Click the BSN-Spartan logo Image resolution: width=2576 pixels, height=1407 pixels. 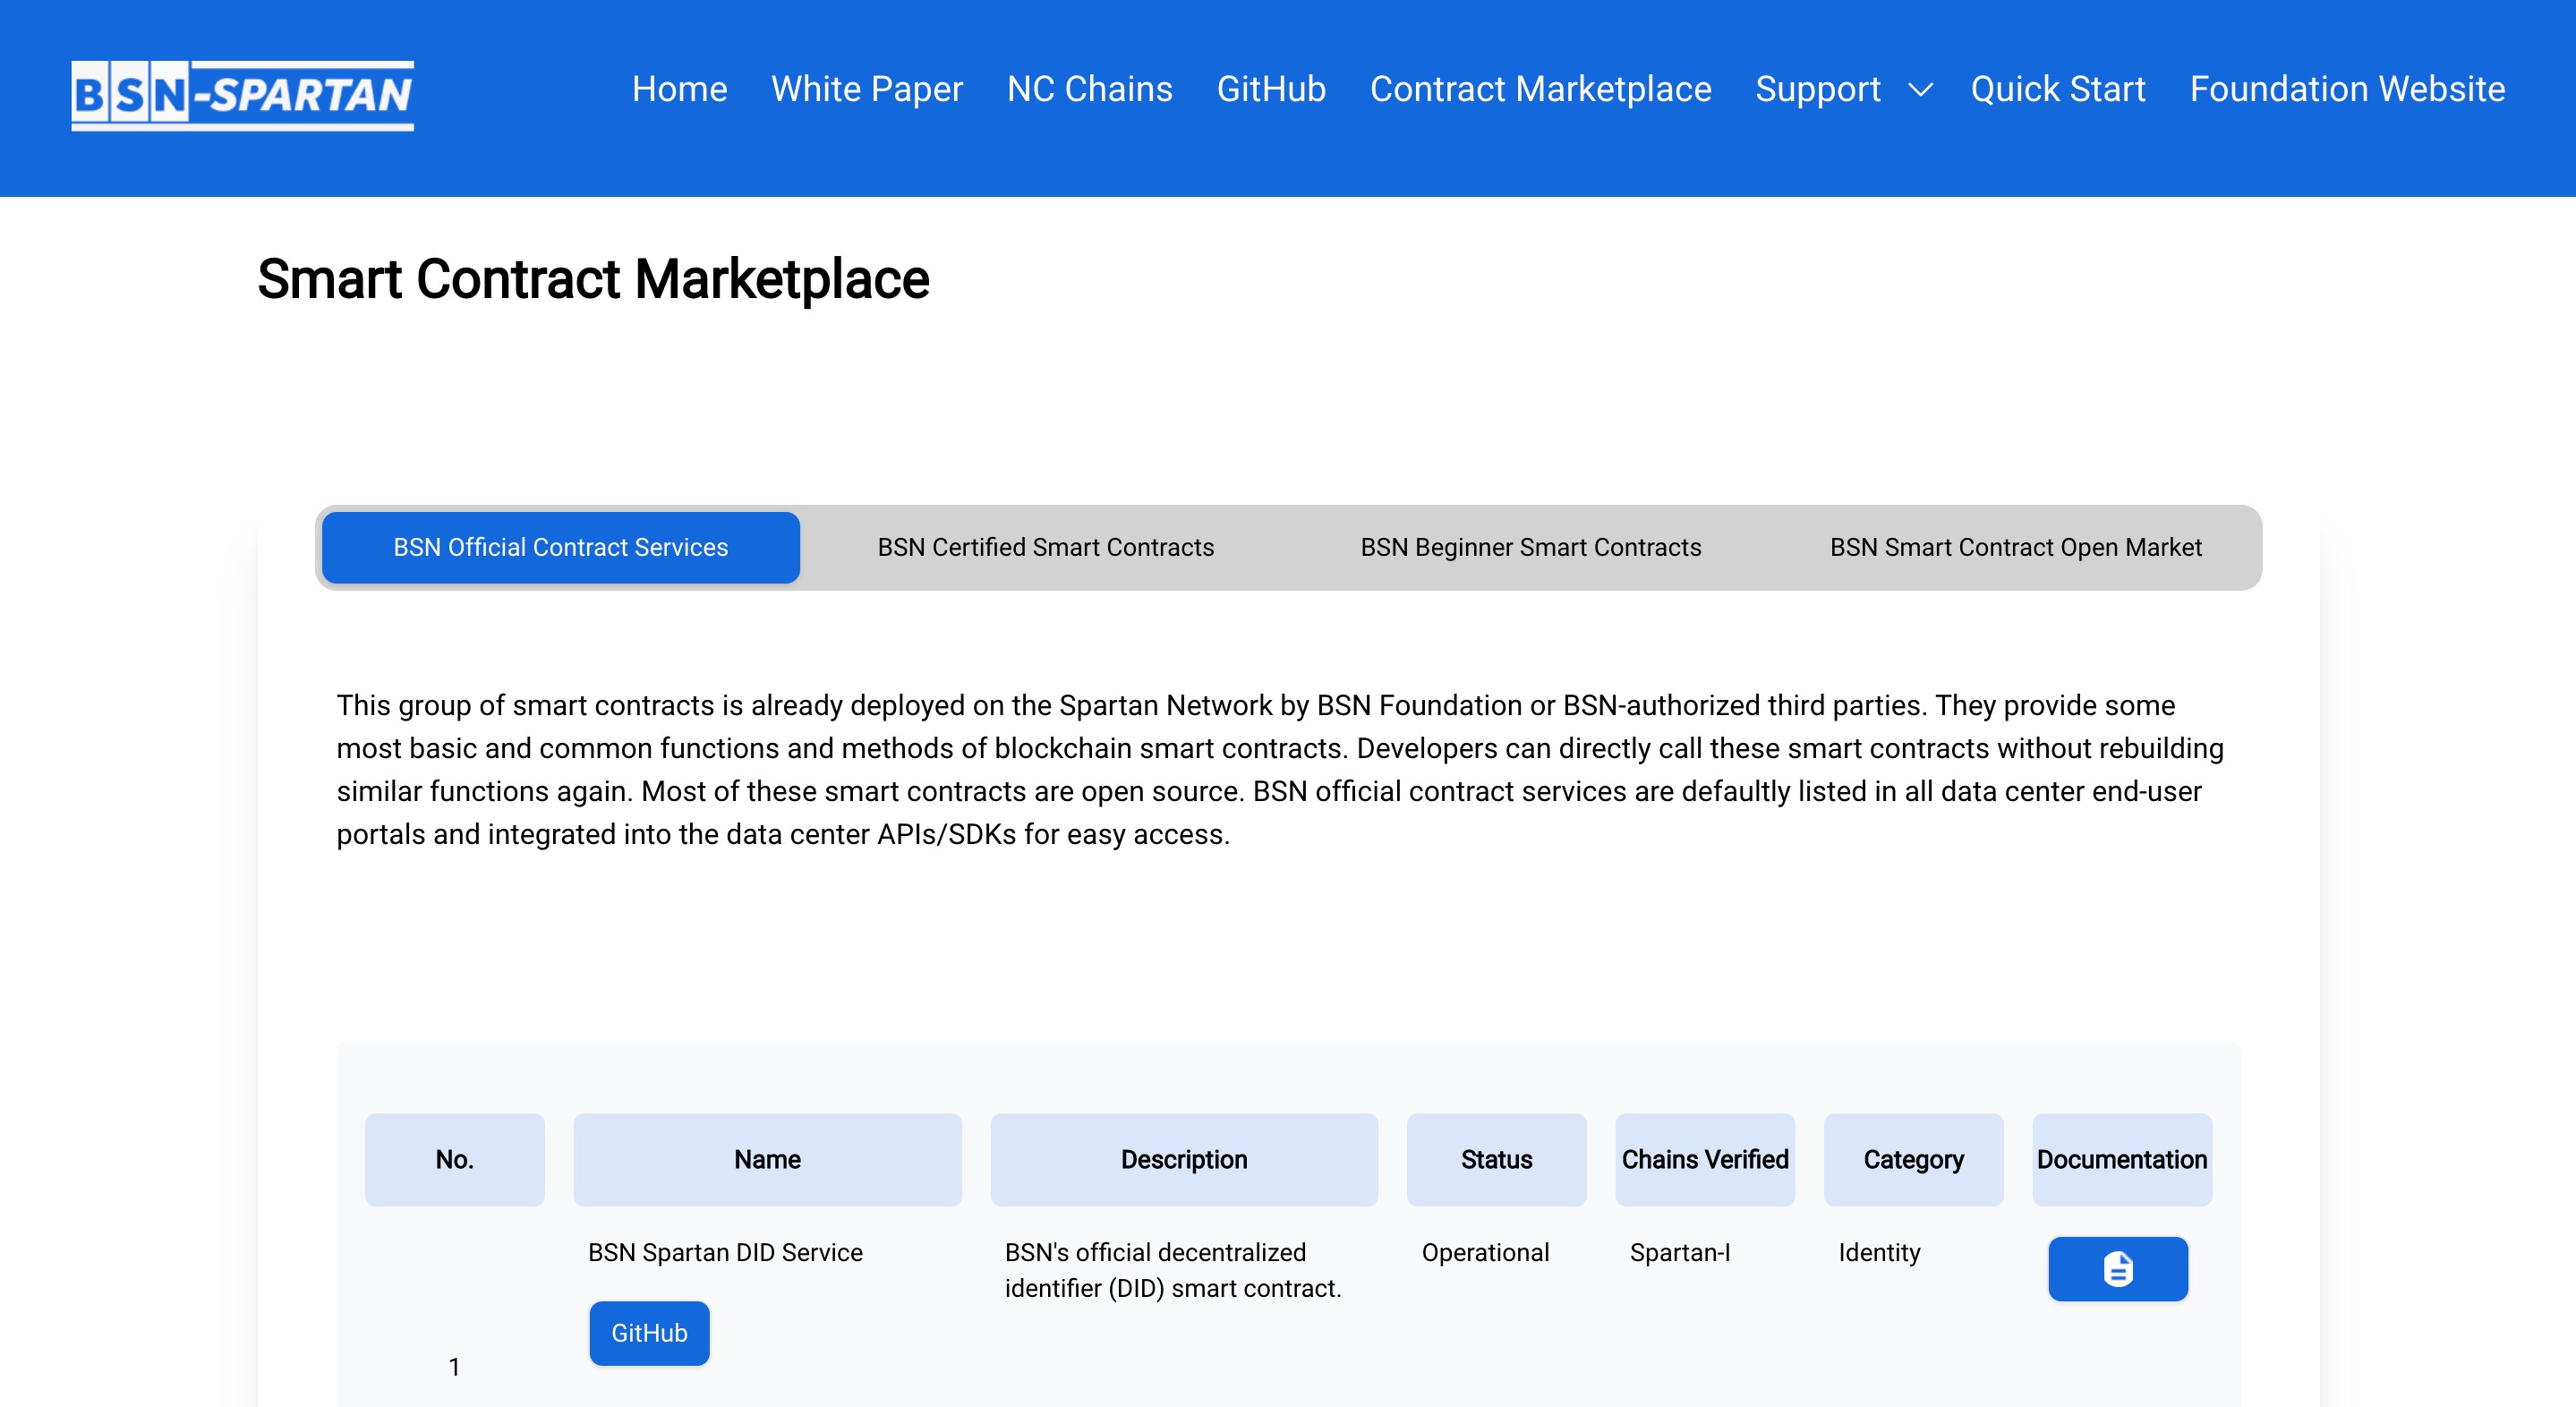242,95
